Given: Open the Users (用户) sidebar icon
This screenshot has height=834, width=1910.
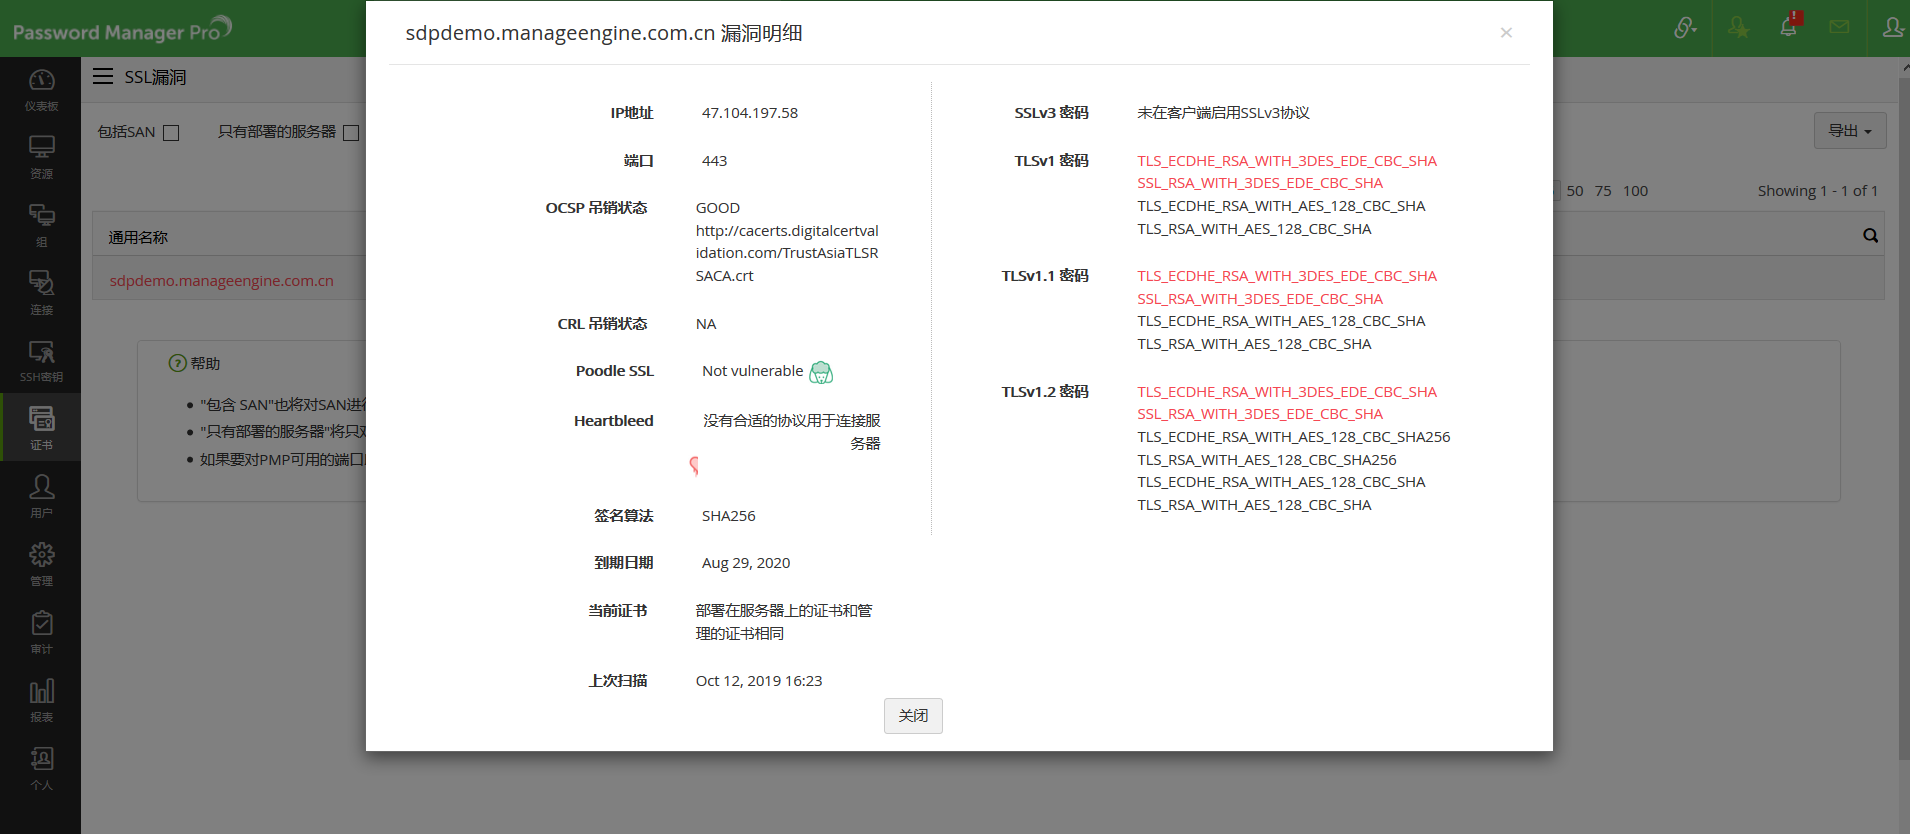Looking at the screenshot, I should pyautogui.click(x=41, y=497).
